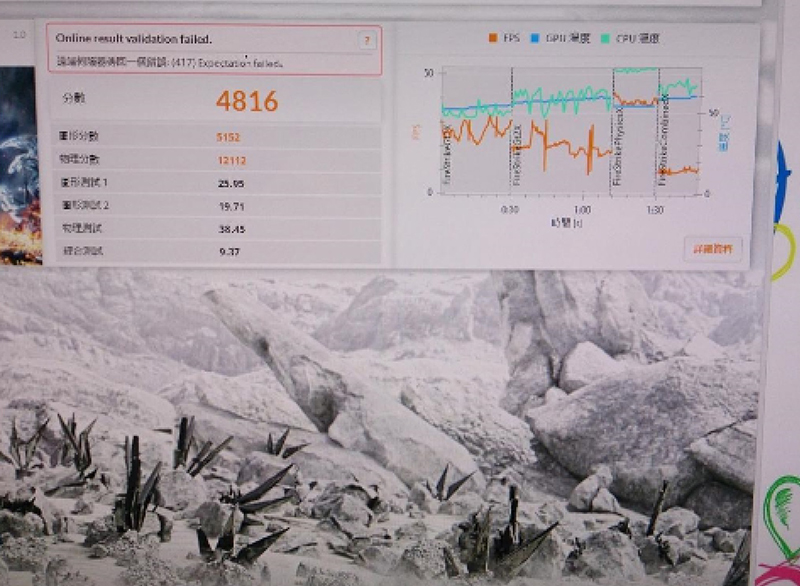Click the Online result validation failed heading

133,38
